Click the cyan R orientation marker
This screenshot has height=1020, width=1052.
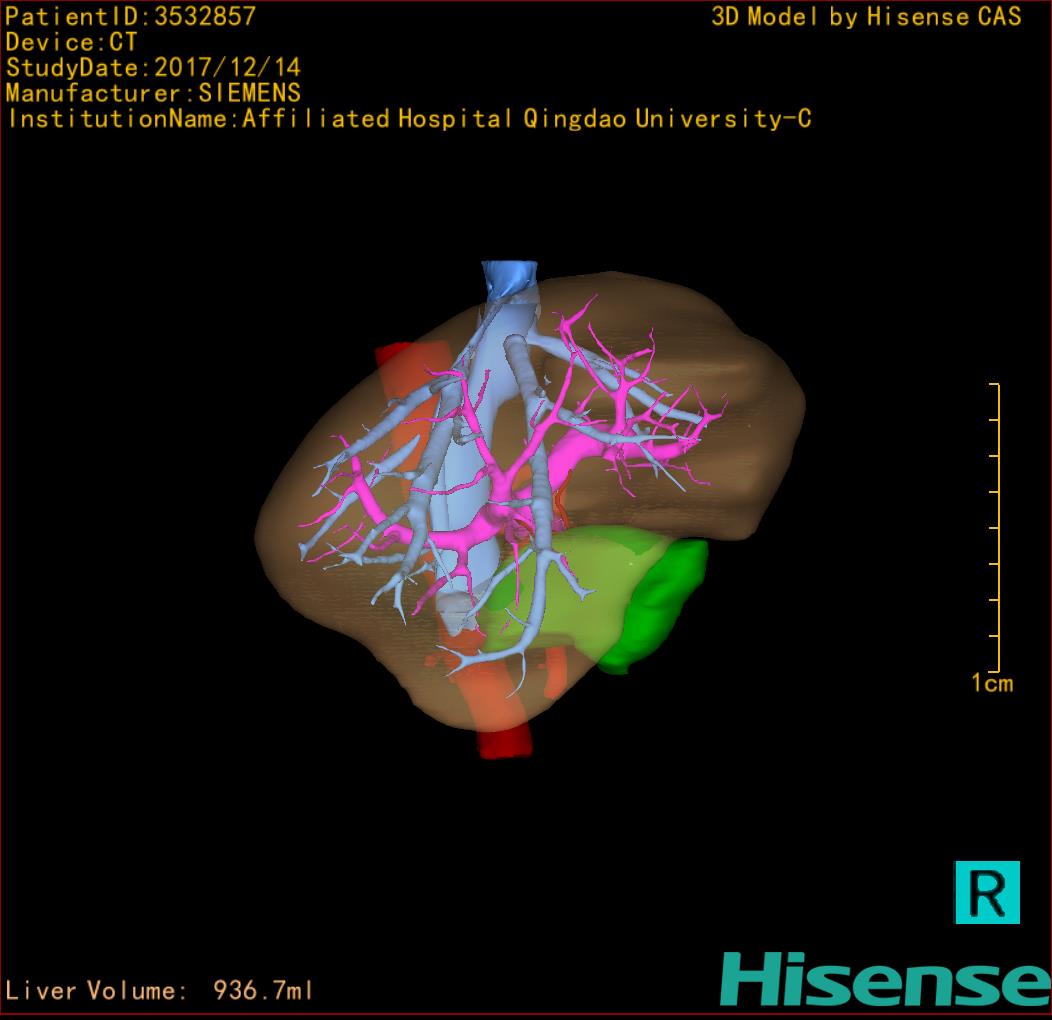(987, 891)
